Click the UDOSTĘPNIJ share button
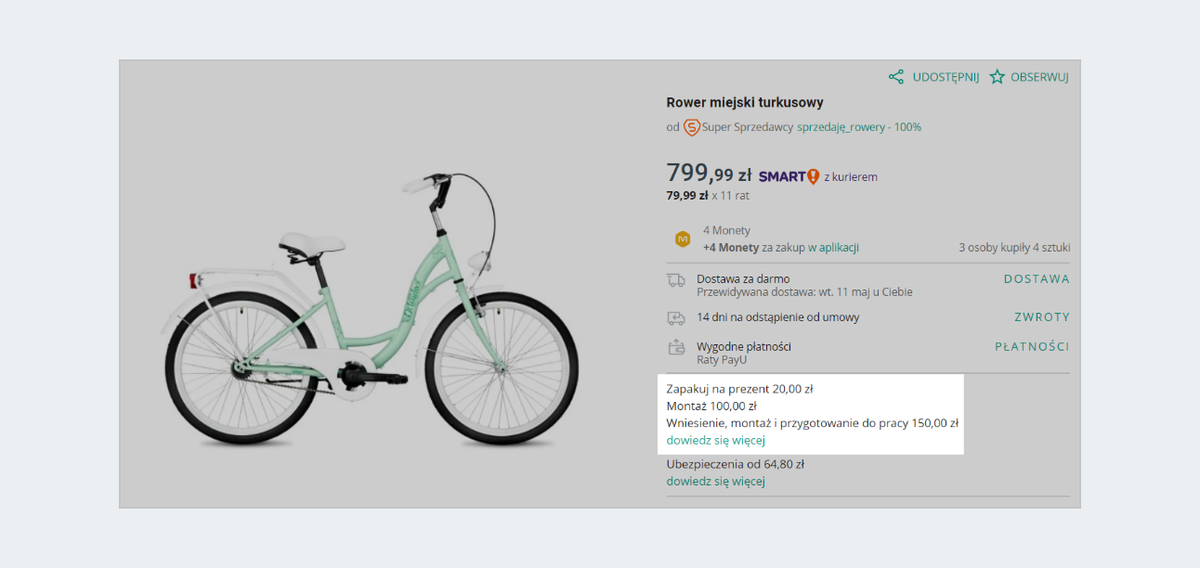The image size is (1200, 568). (944, 77)
